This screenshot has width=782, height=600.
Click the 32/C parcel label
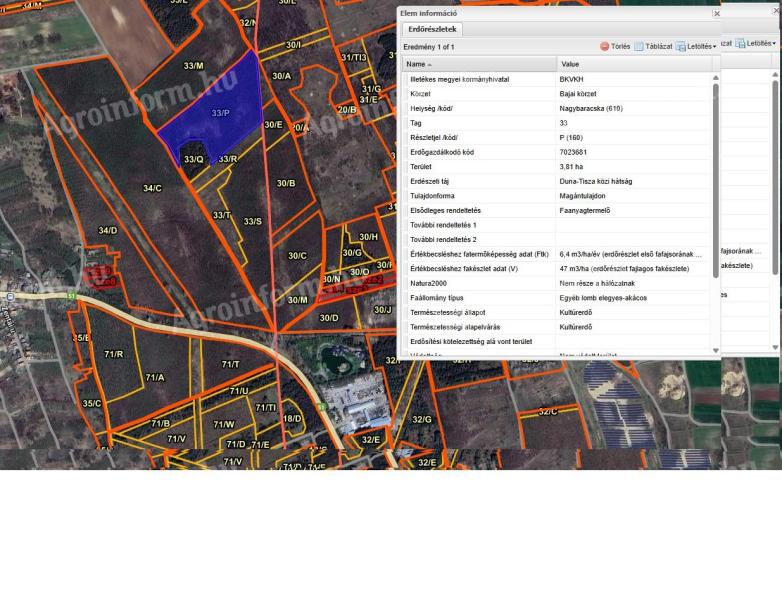(x=548, y=412)
